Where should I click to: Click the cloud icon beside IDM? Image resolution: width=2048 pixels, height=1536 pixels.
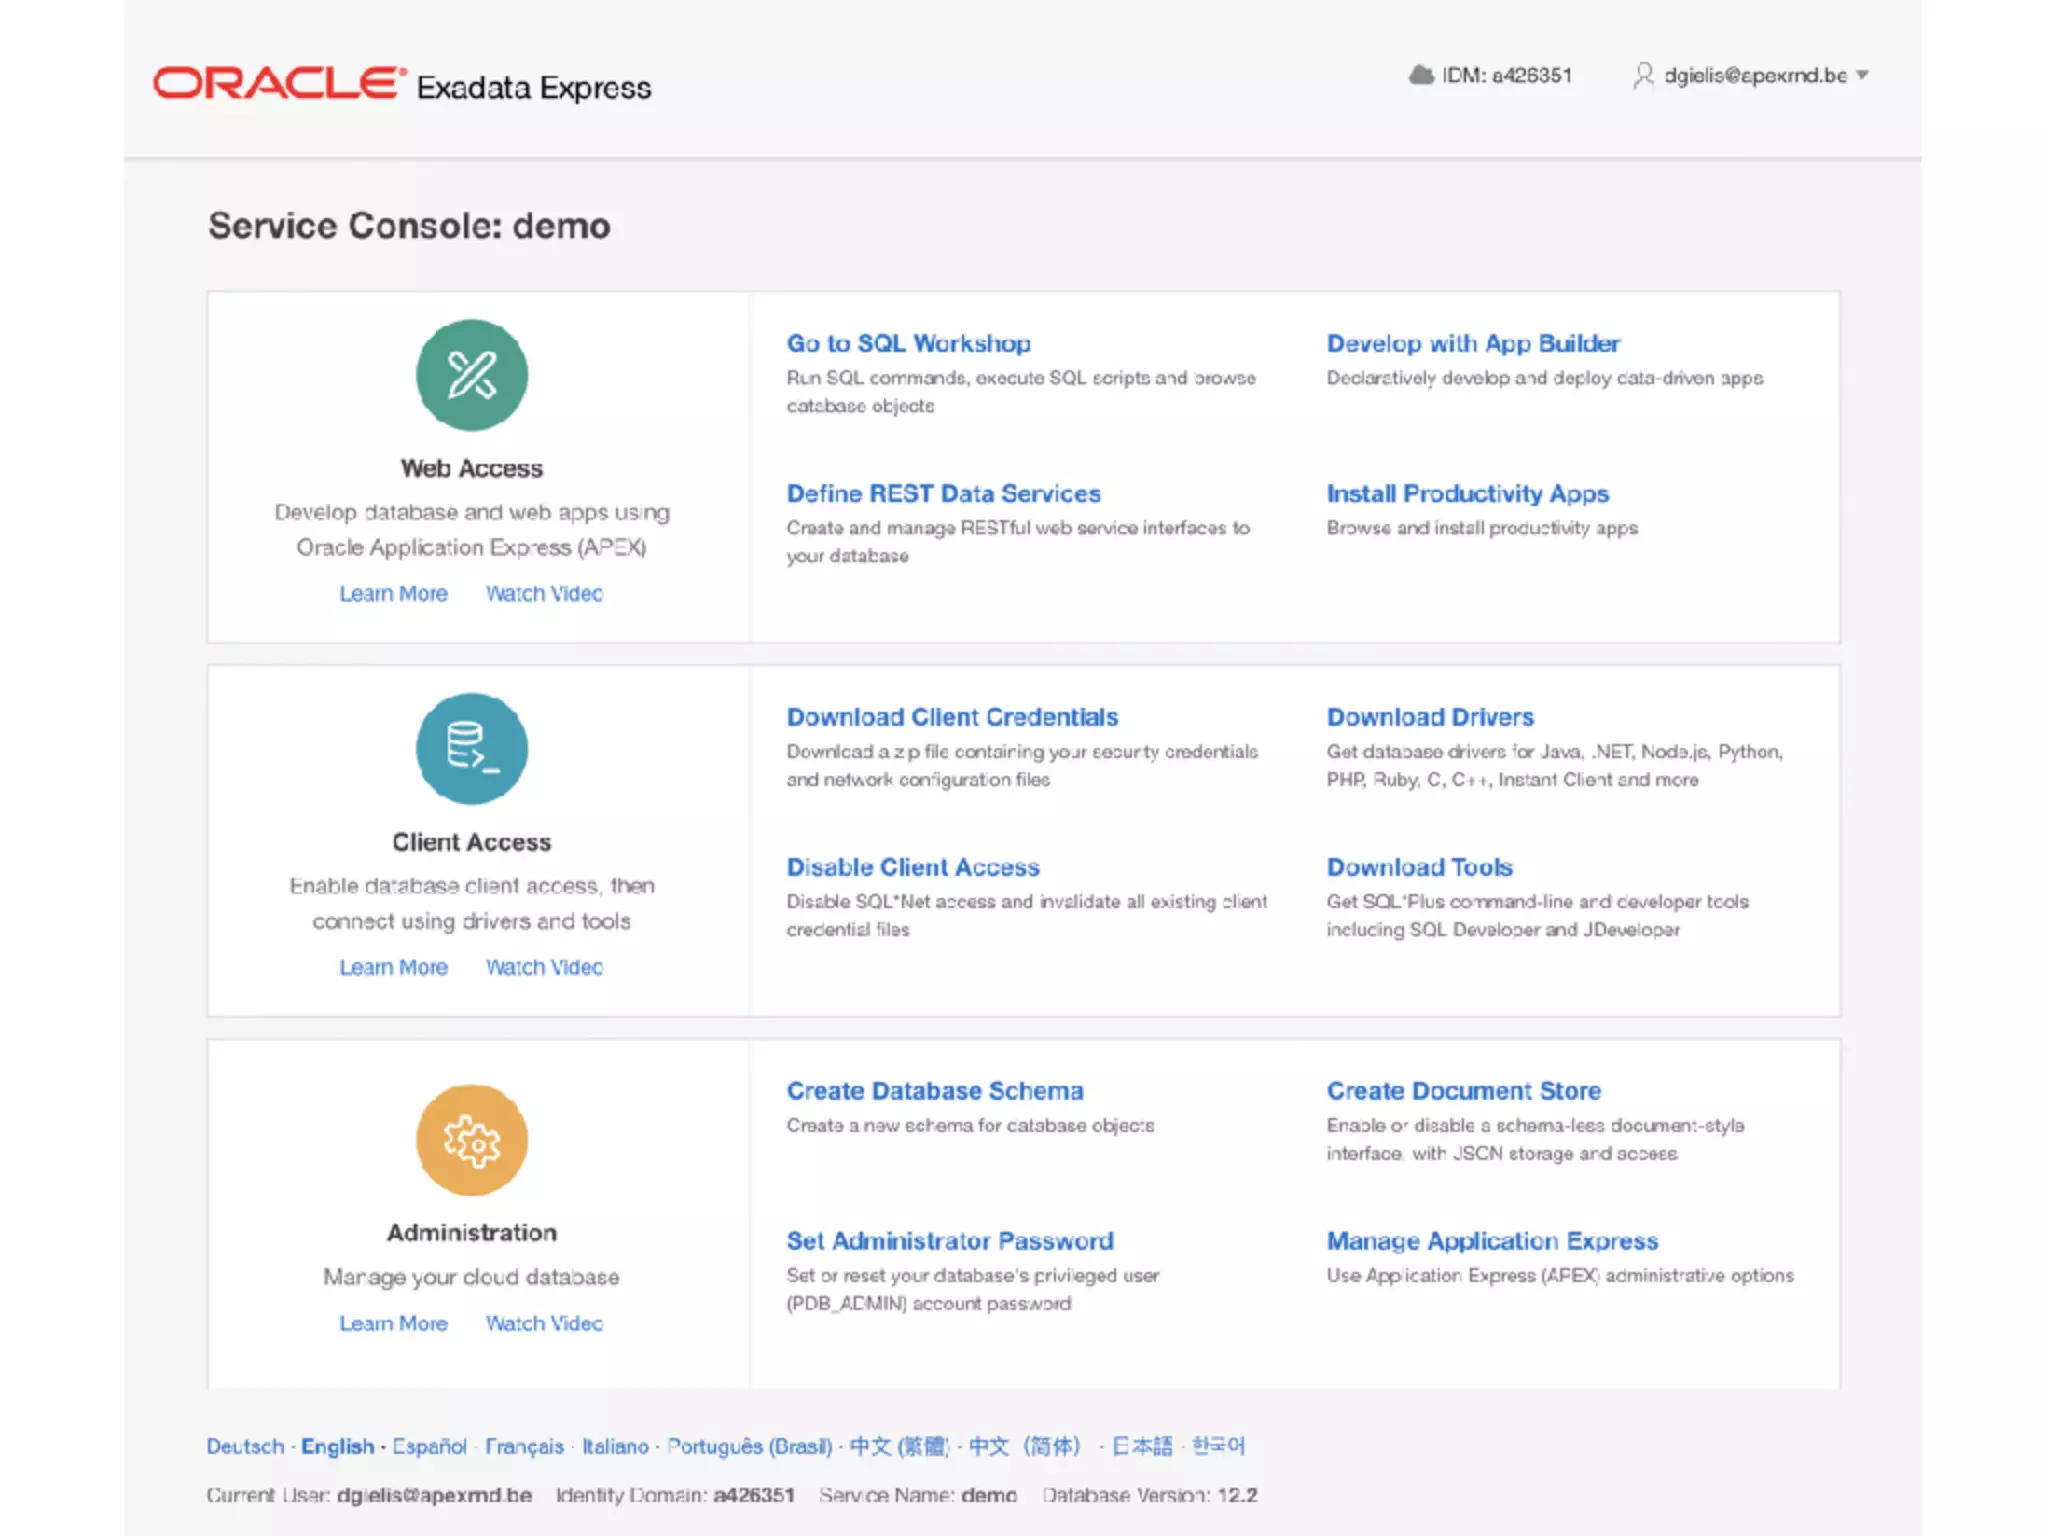[x=1420, y=75]
